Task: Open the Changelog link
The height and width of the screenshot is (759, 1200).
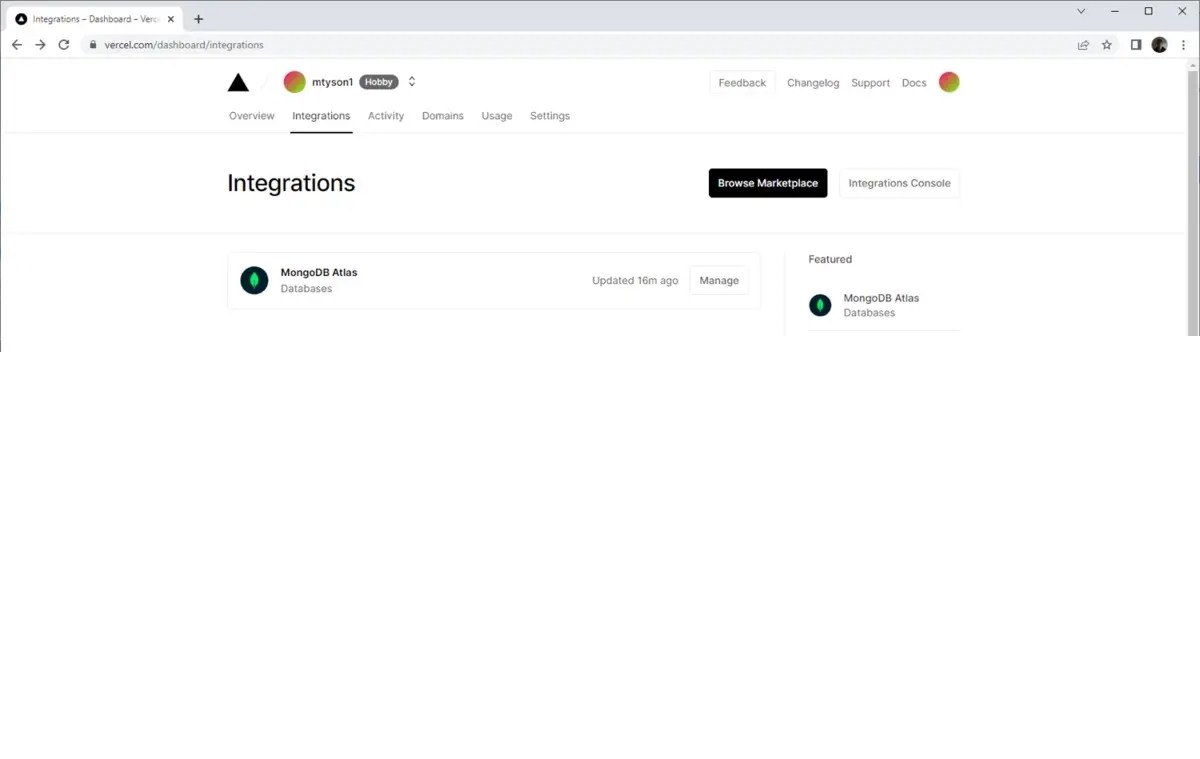Action: coord(812,83)
